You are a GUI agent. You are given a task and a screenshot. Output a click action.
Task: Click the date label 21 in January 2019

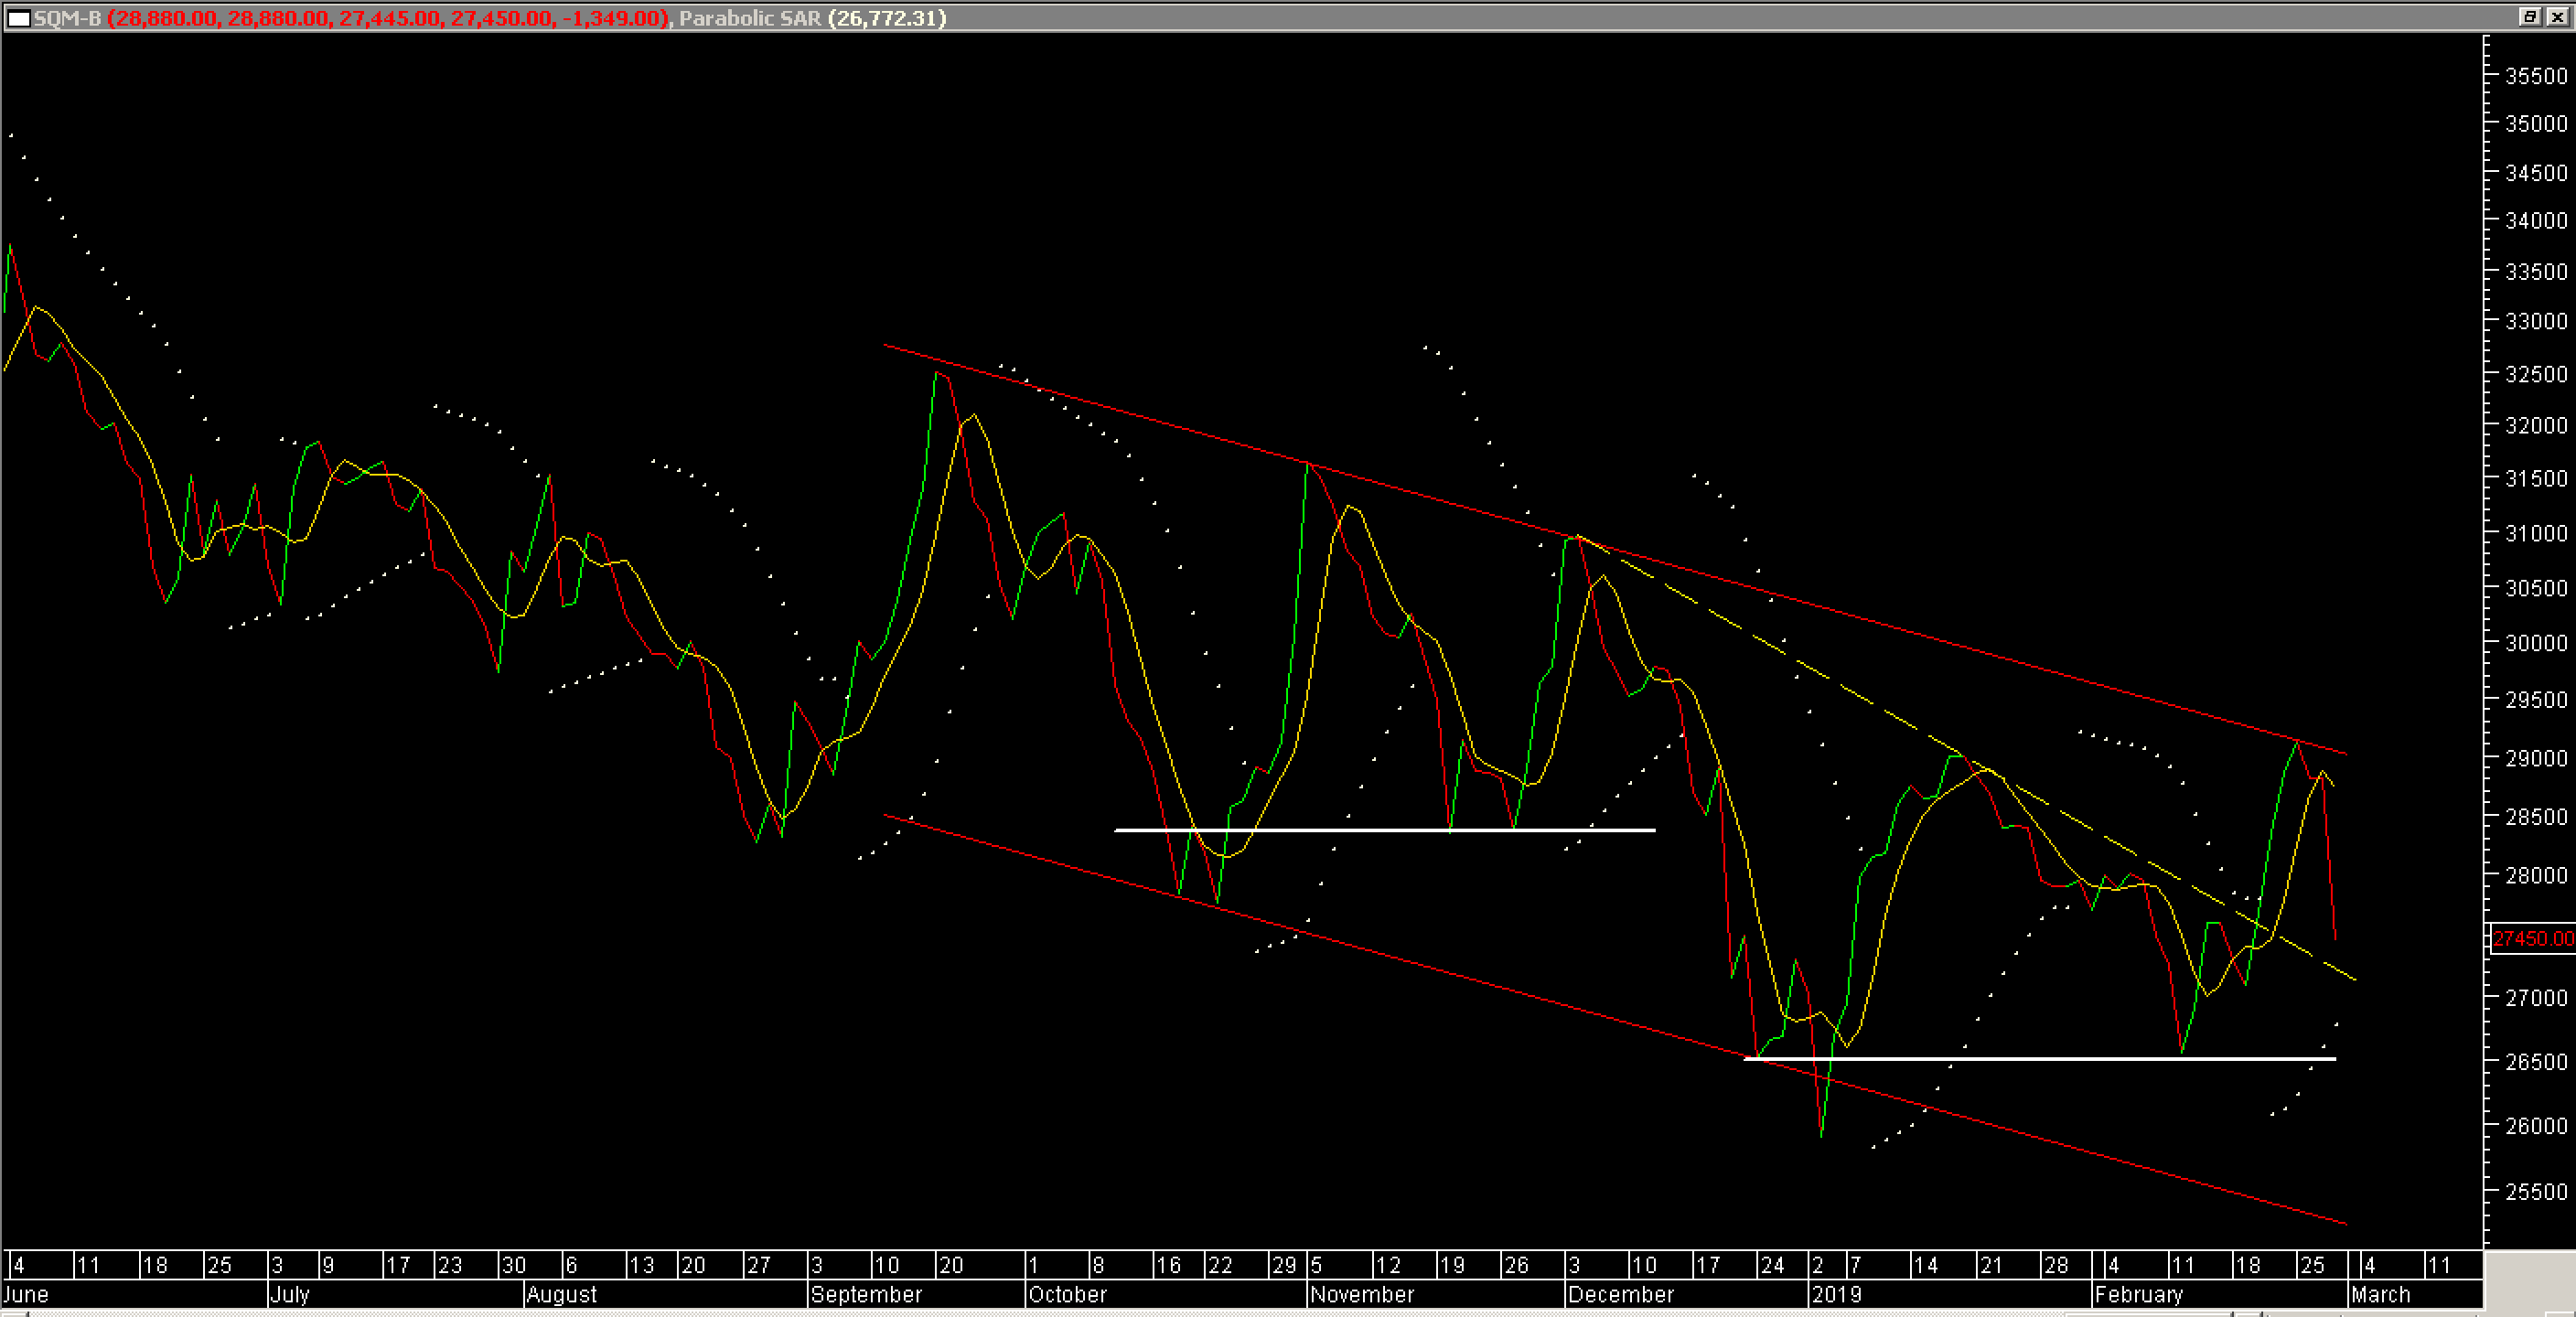(x=1992, y=1265)
